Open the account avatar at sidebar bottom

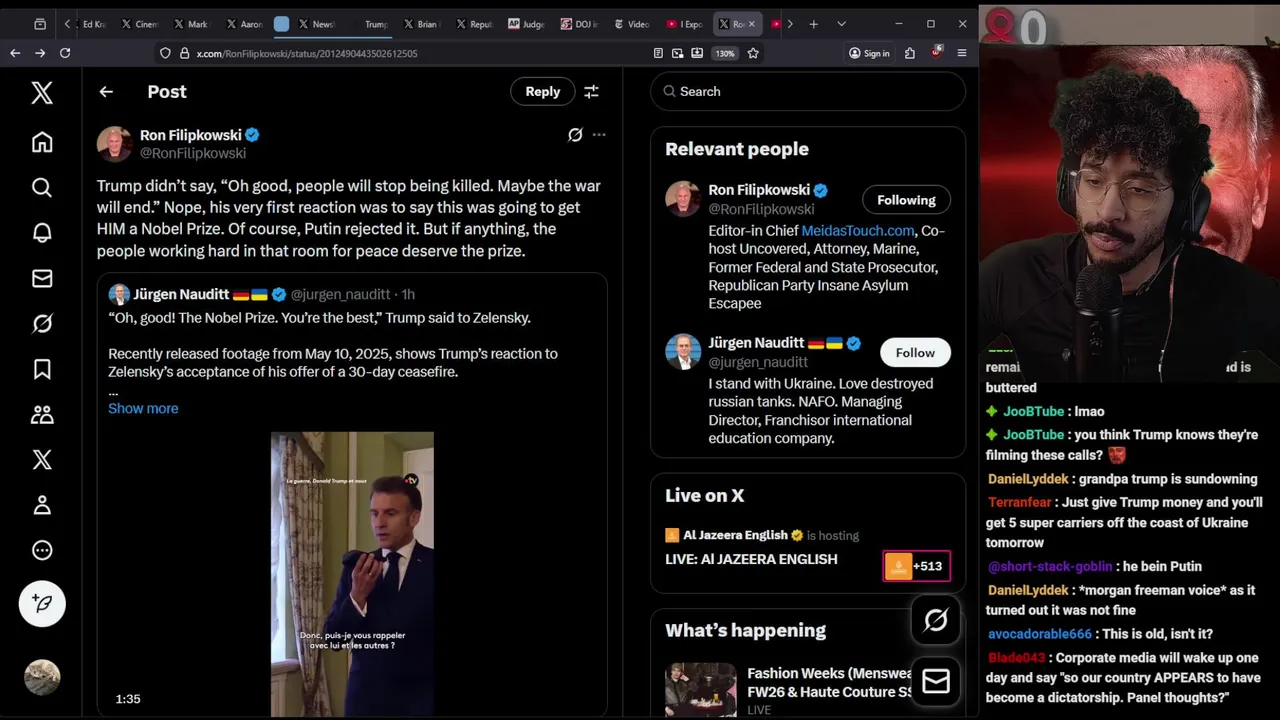pos(42,677)
